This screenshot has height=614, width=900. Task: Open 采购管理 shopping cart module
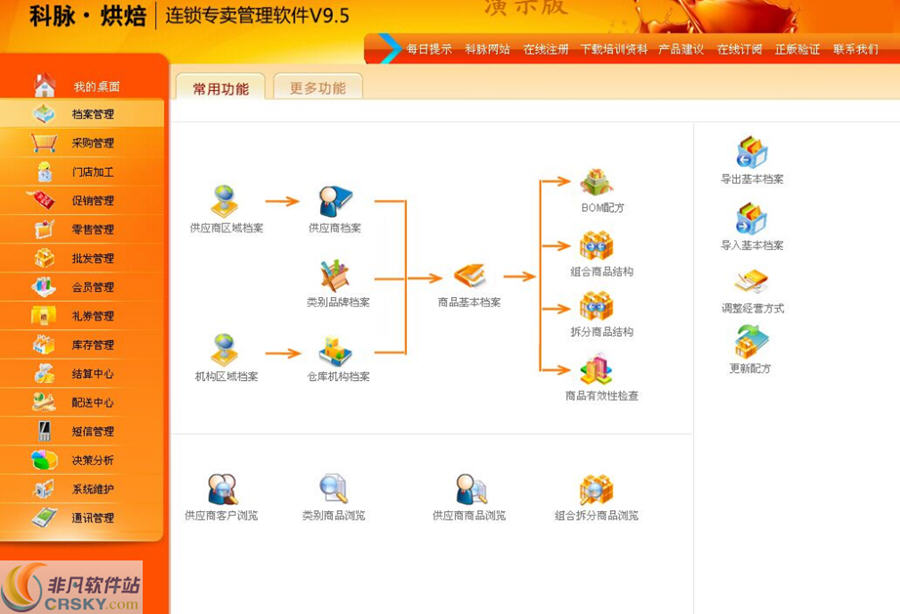click(x=82, y=143)
